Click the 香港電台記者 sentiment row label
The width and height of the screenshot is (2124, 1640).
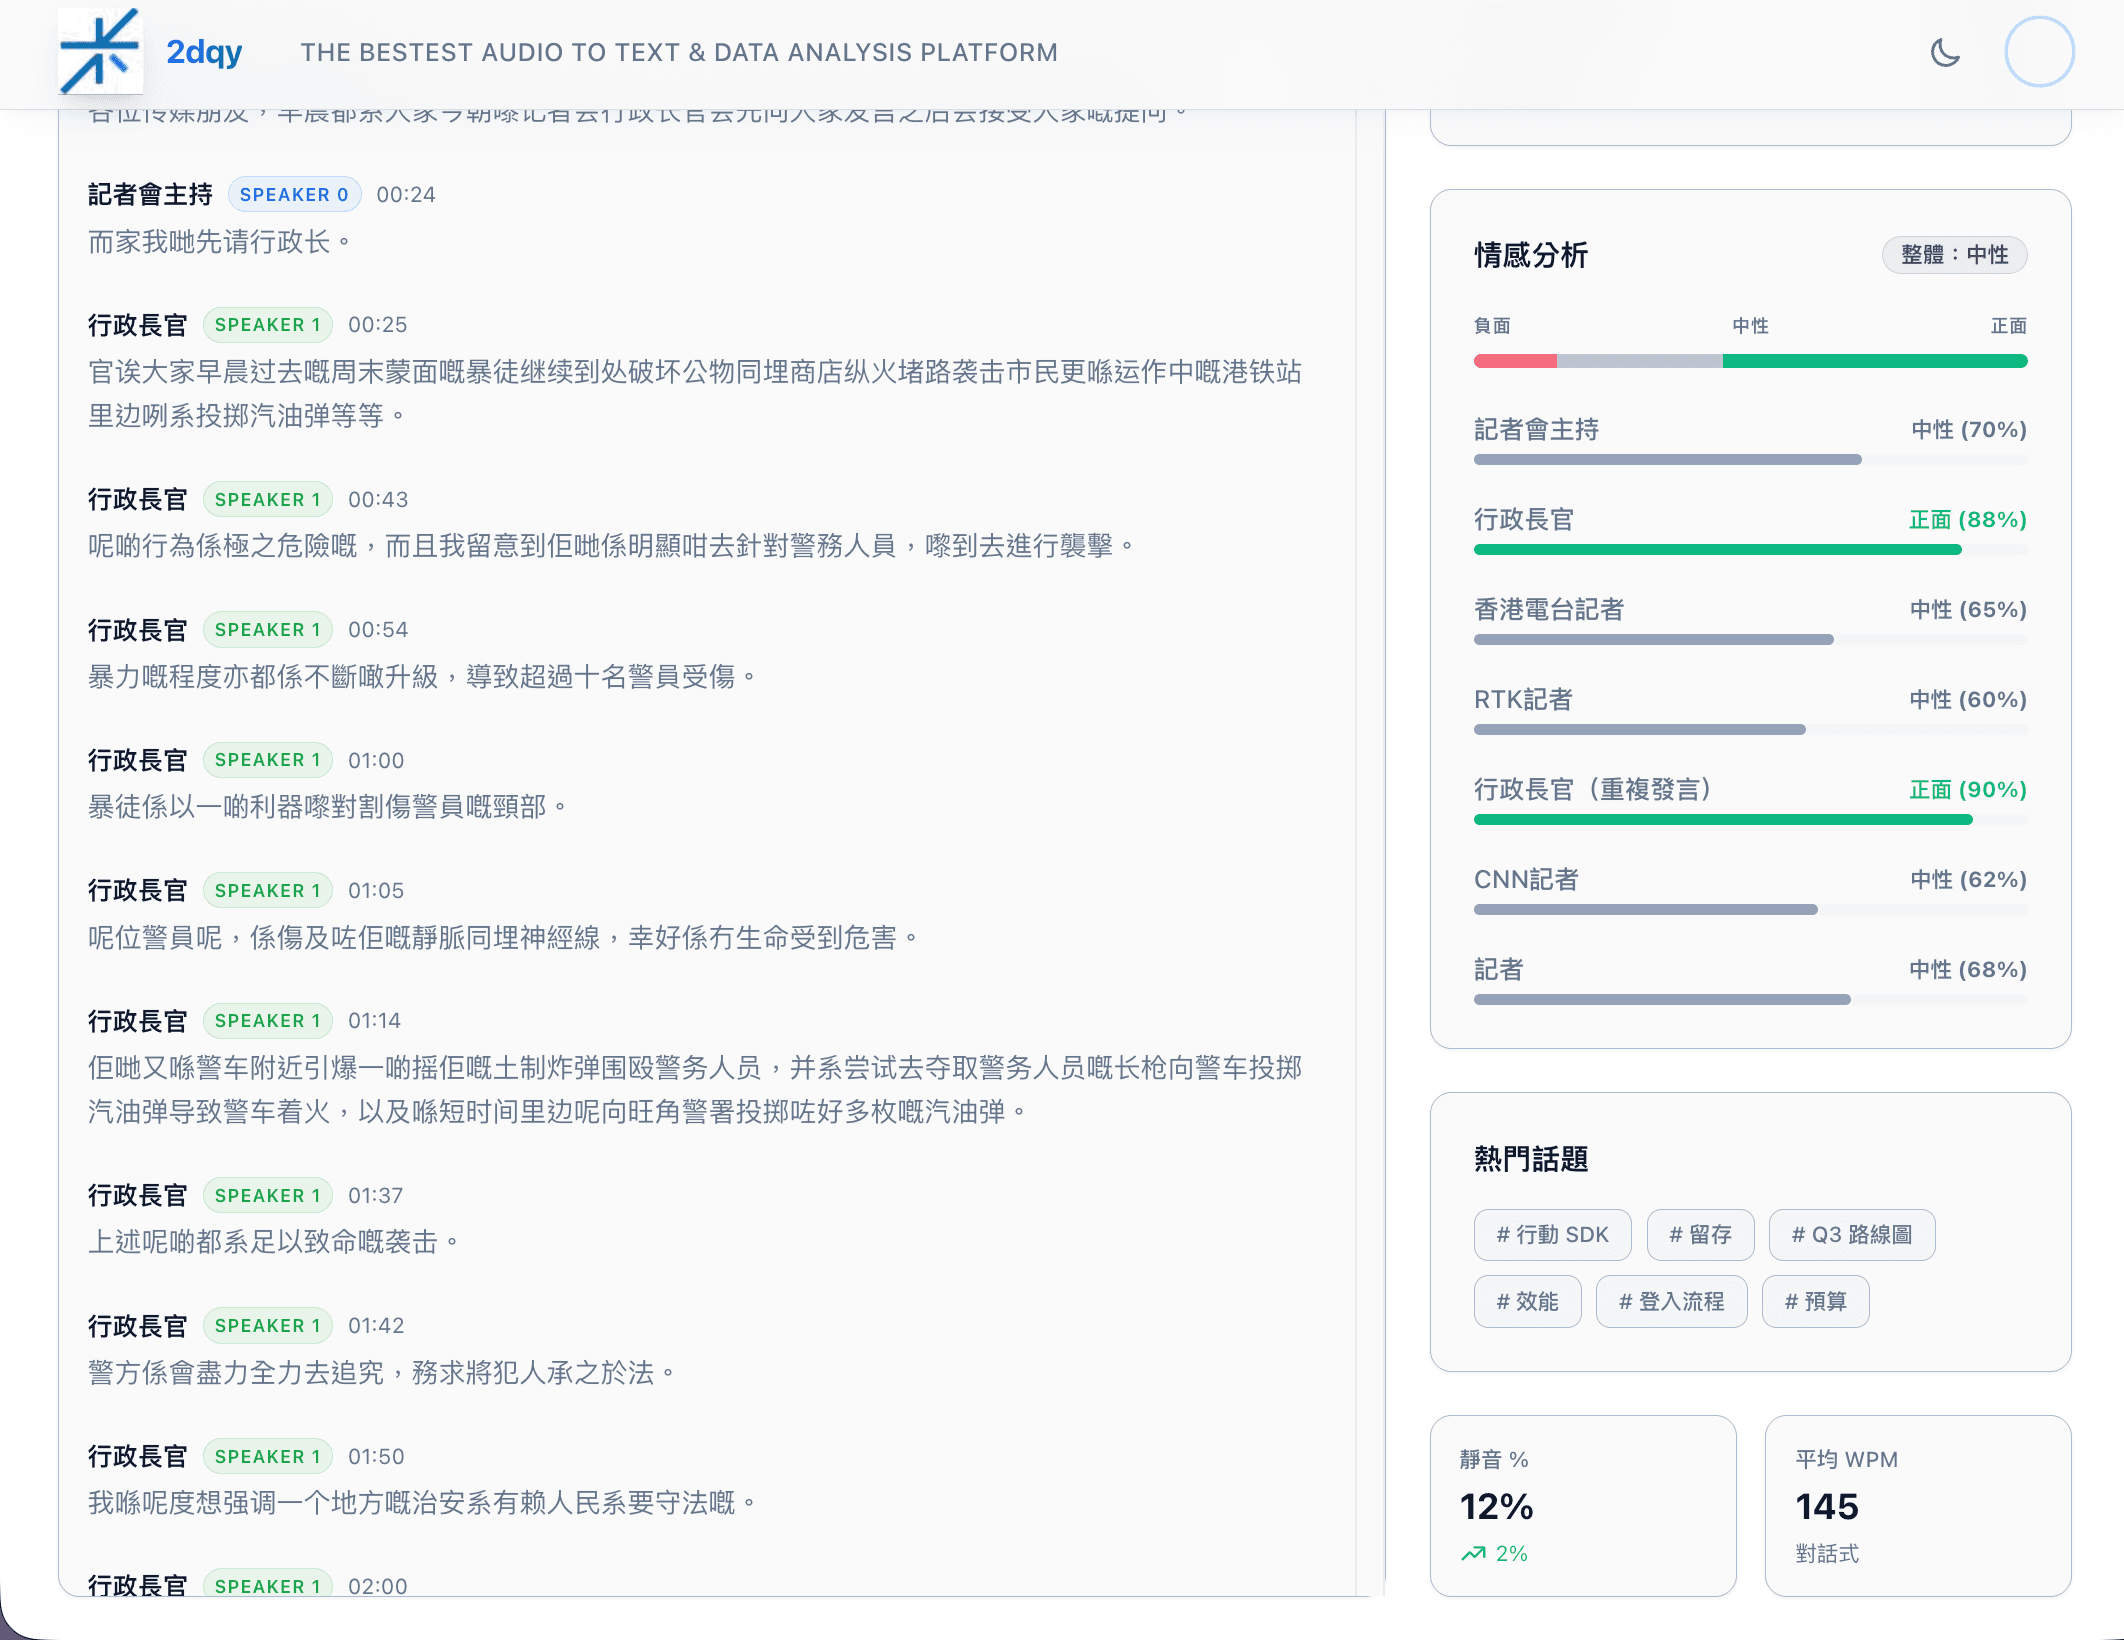pyautogui.click(x=1549, y=610)
